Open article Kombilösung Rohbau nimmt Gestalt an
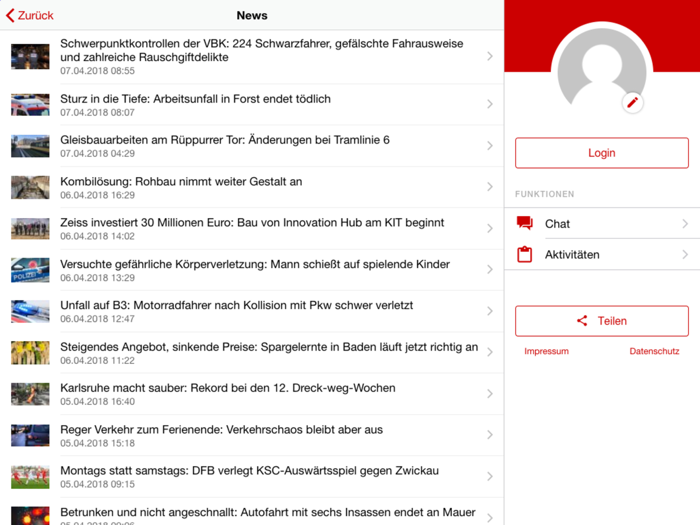Screen dimensions: 700x525 point(252,188)
